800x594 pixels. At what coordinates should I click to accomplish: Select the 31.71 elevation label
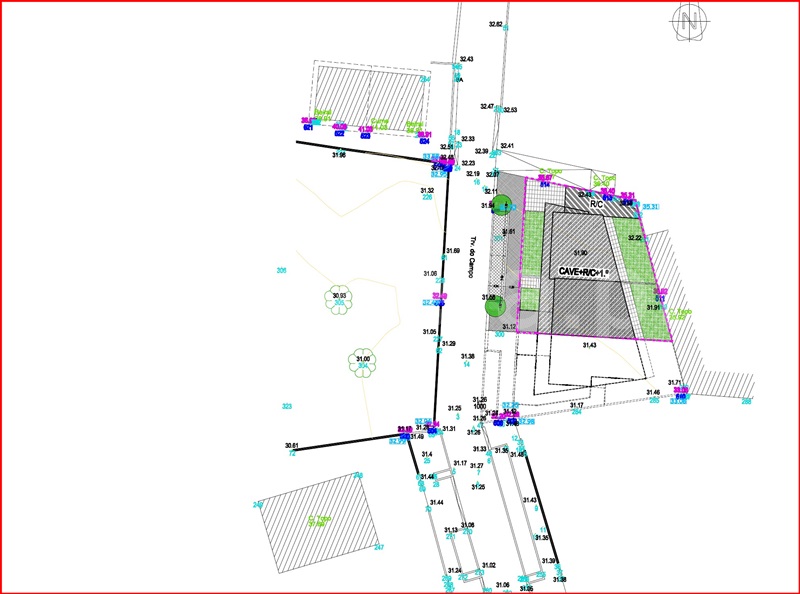(674, 383)
